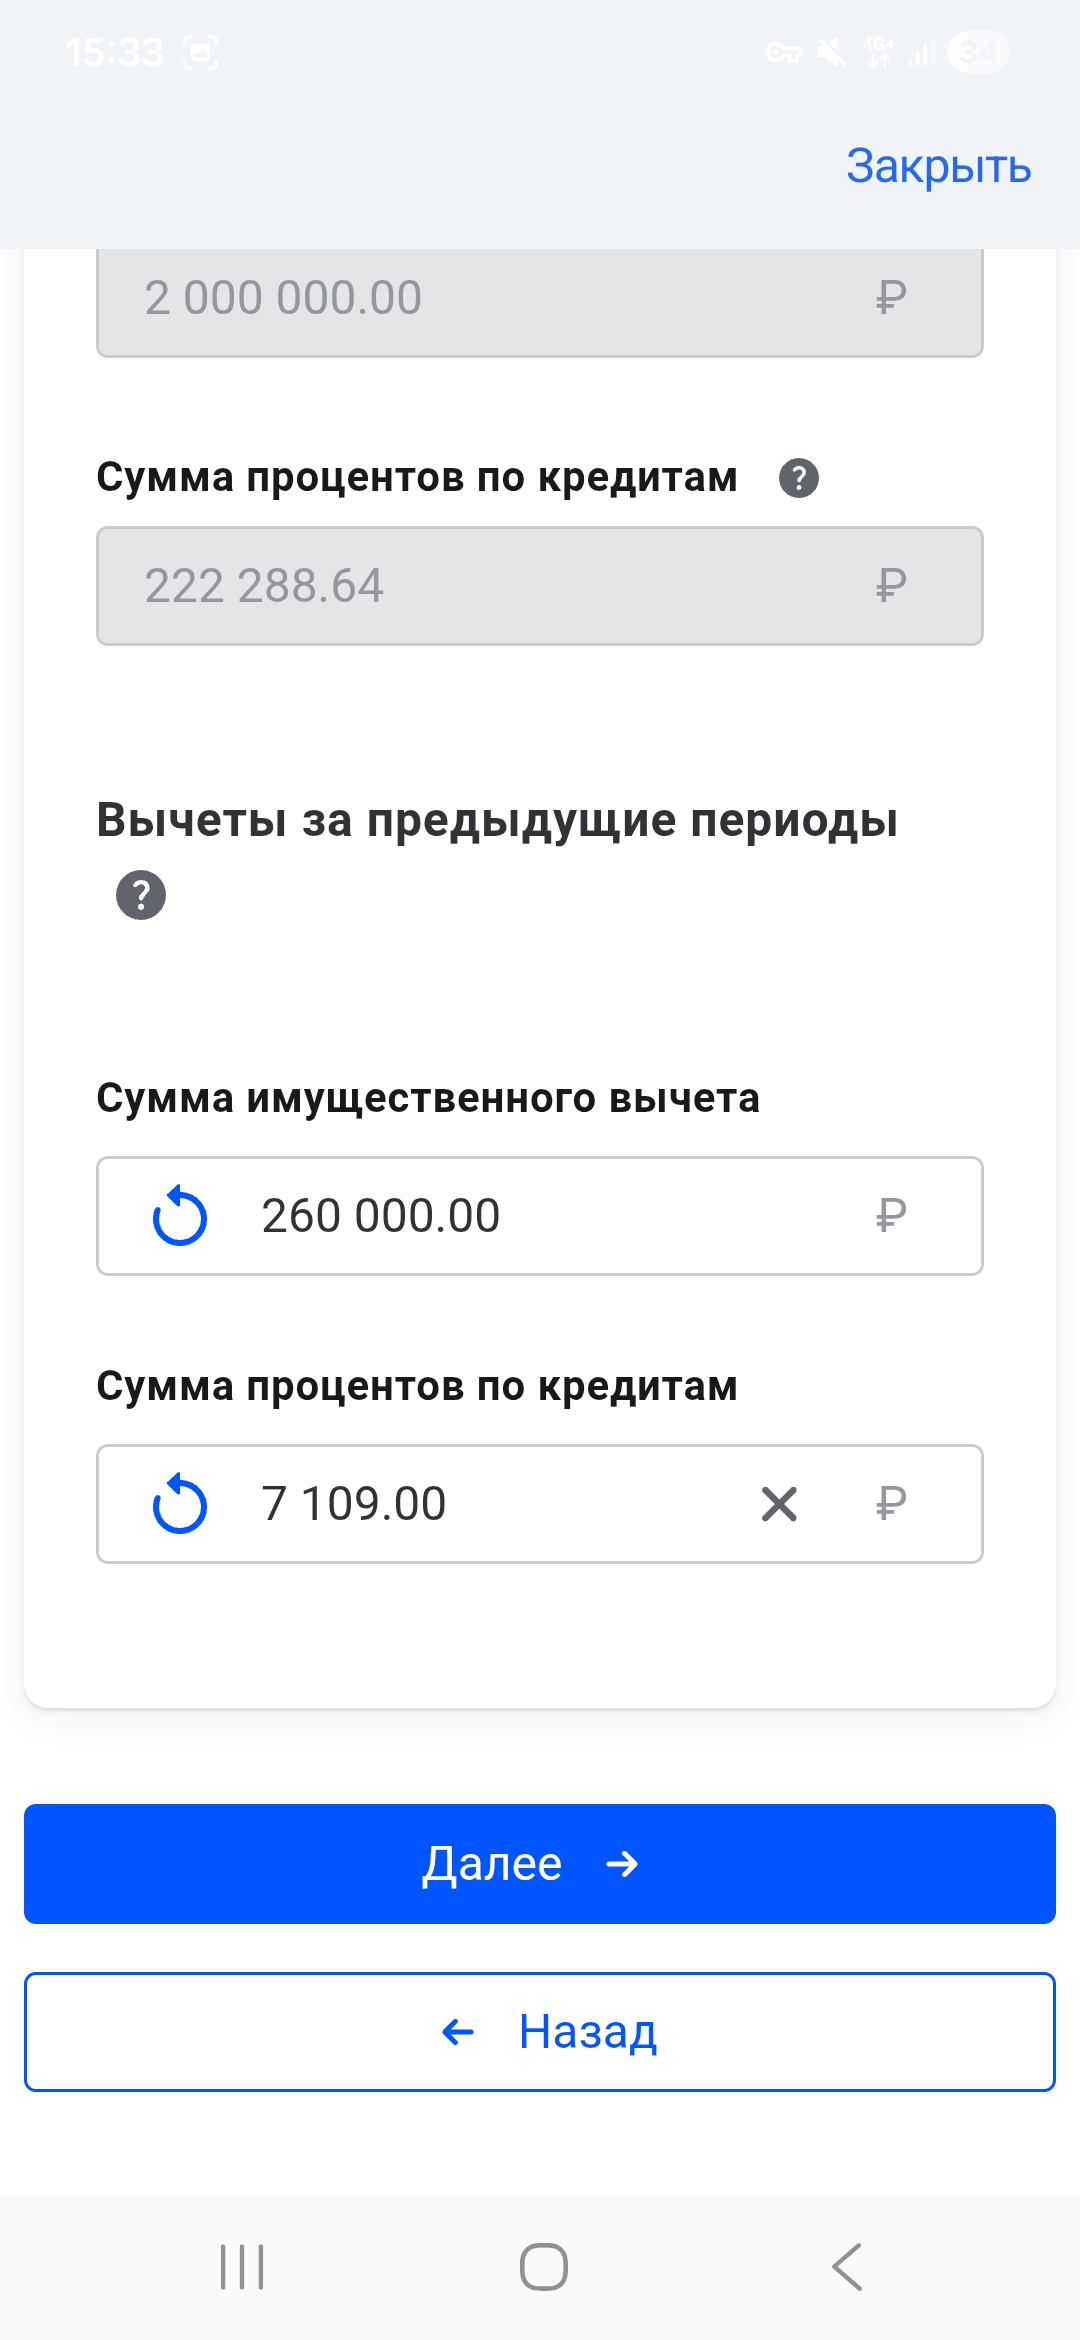1080x2340 pixels.
Task: Tap the 'Сумма имущественного вычета' label
Action: tap(428, 1098)
